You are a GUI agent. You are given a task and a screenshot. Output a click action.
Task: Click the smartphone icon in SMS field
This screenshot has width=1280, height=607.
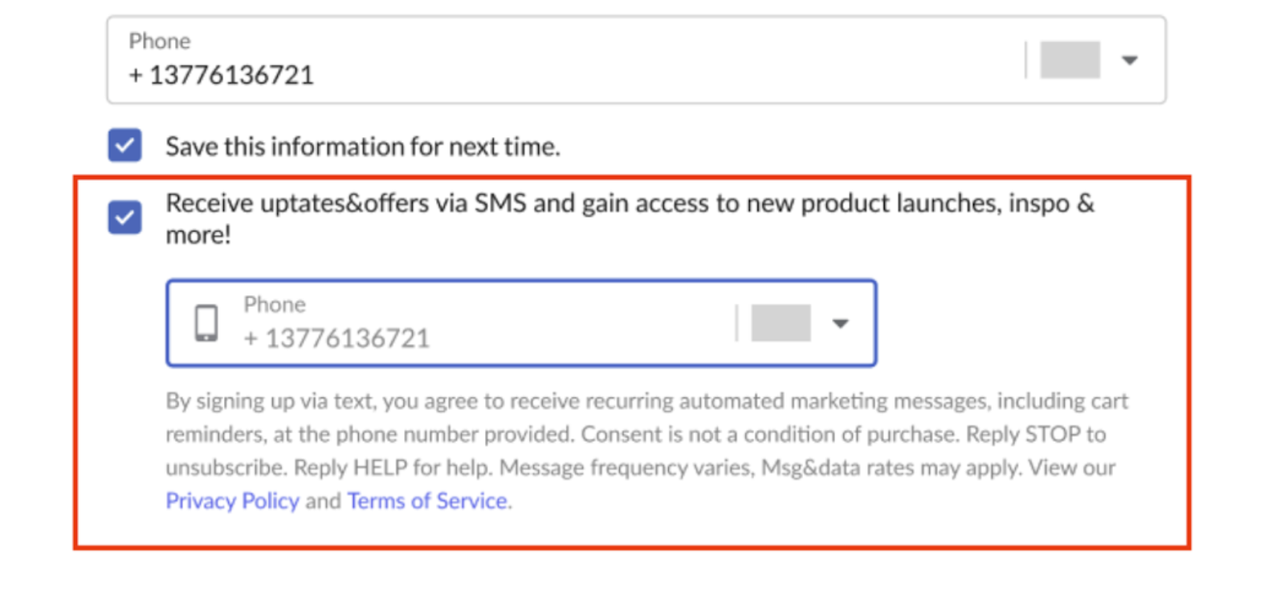pos(206,323)
